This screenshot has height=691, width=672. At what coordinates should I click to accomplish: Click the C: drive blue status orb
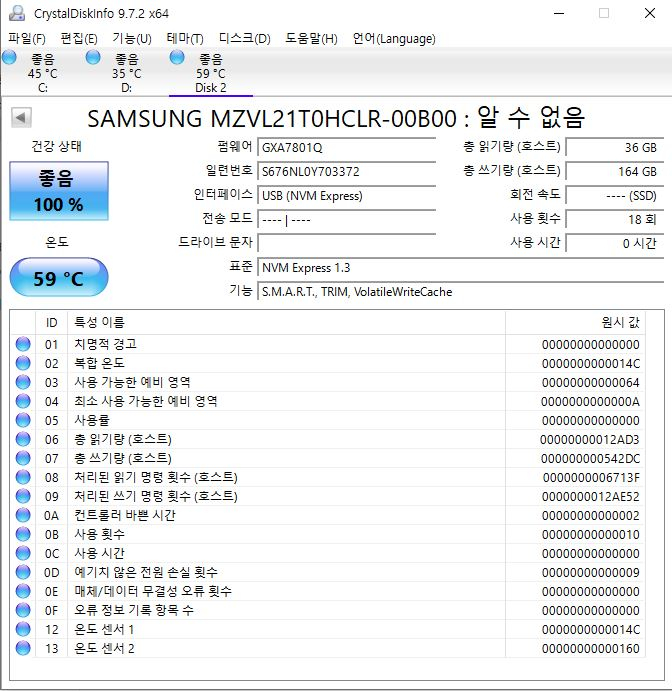coord(9,57)
